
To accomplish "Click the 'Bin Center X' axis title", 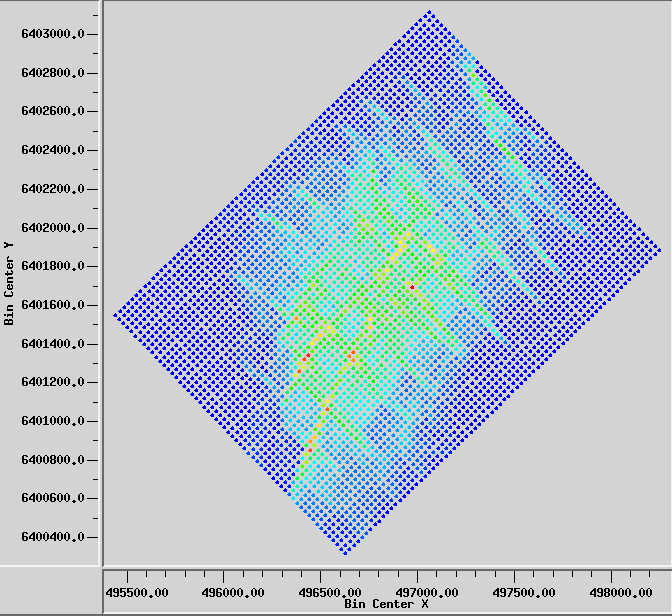I will (x=386, y=604).
